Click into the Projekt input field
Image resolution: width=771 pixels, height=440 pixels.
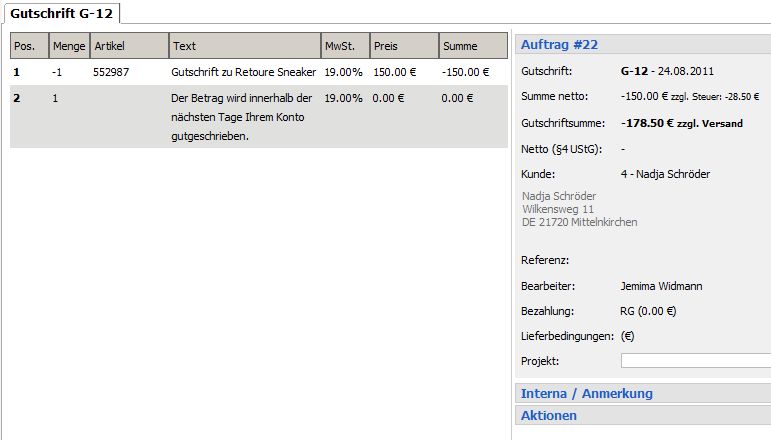[x=696, y=361]
